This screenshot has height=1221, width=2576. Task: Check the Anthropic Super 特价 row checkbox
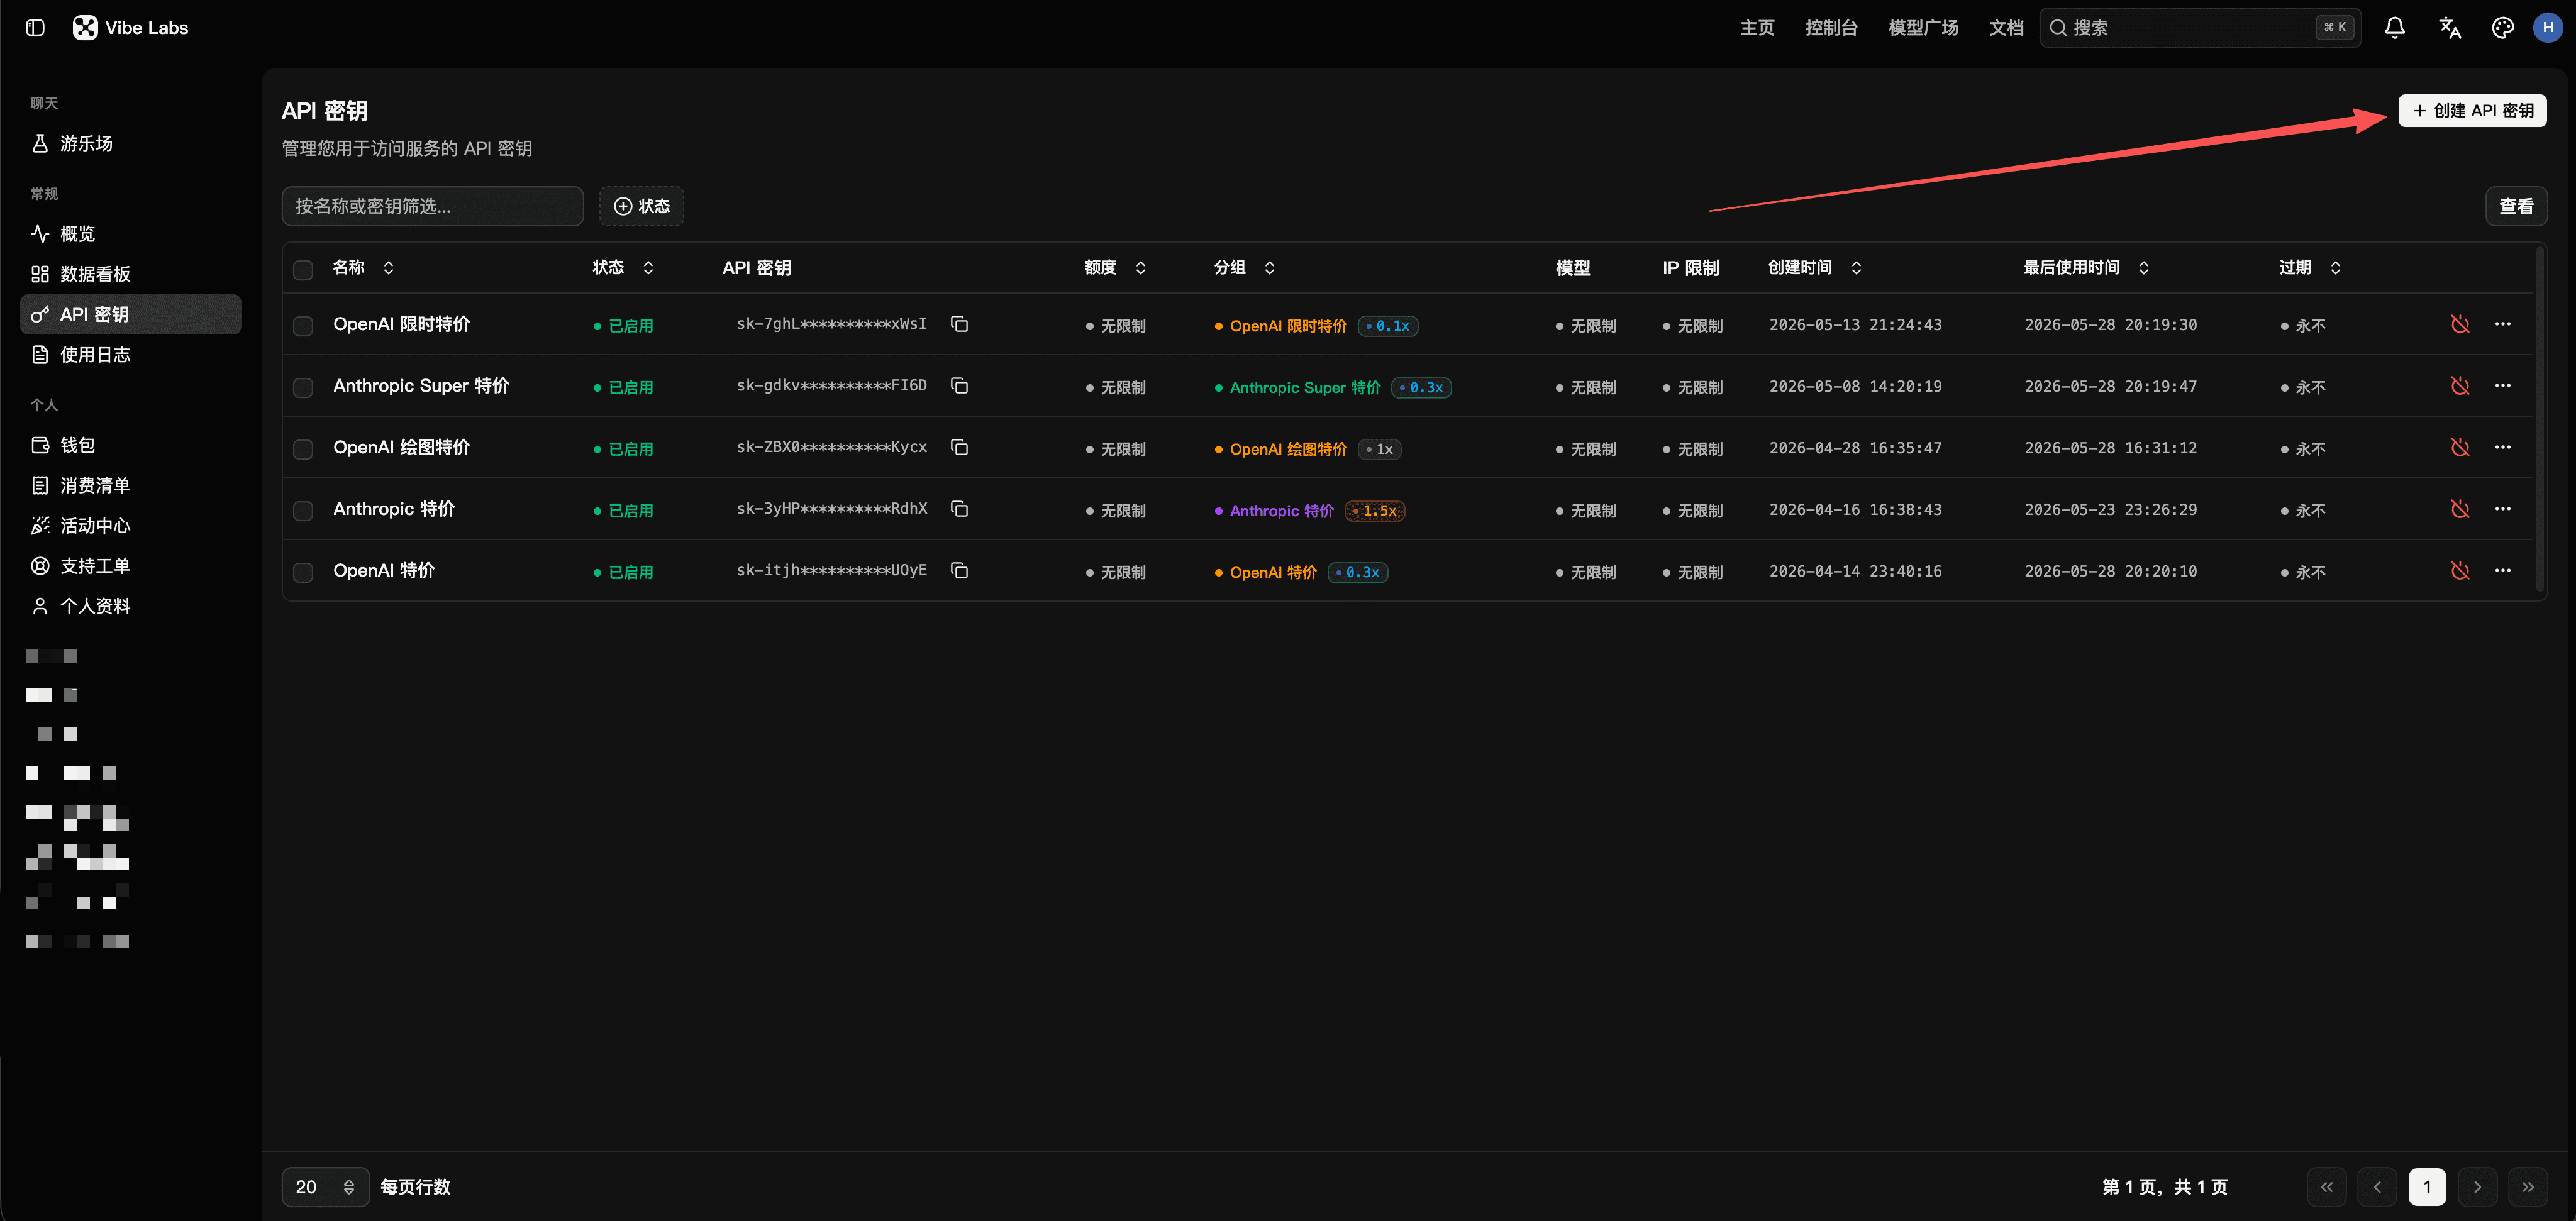coord(303,387)
